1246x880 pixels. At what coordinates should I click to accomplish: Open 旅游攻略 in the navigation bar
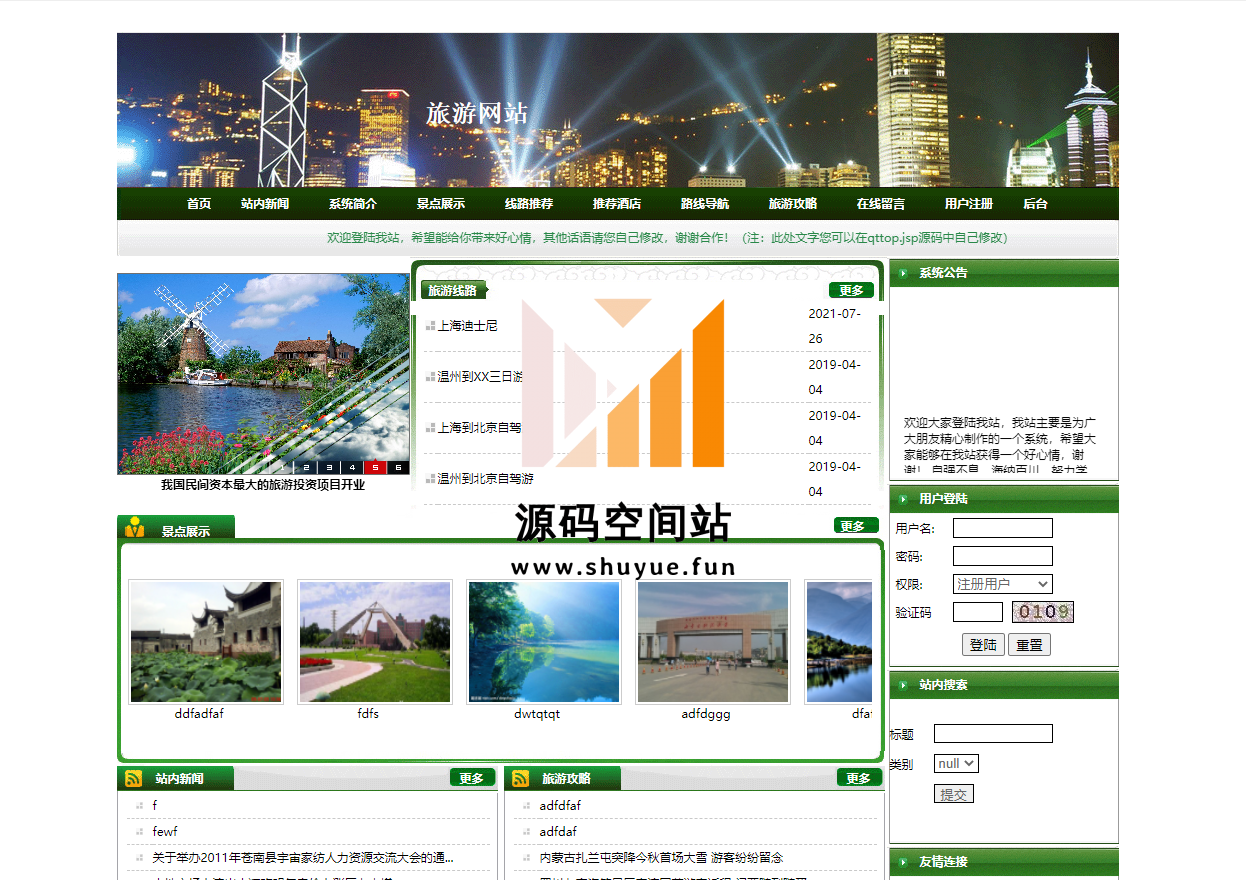[793, 204]
